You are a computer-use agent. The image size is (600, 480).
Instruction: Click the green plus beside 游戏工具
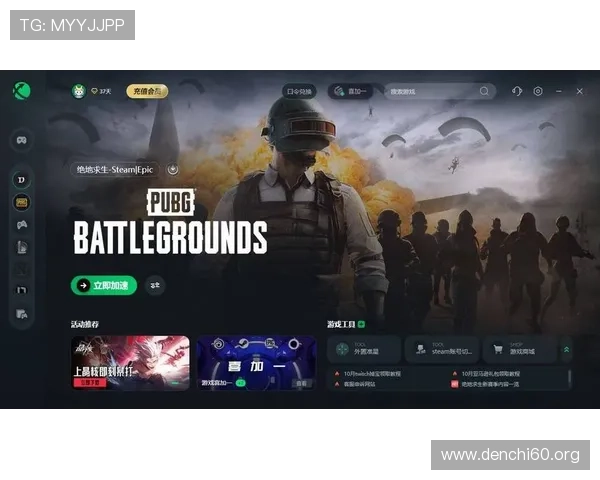tap(362, 324)
